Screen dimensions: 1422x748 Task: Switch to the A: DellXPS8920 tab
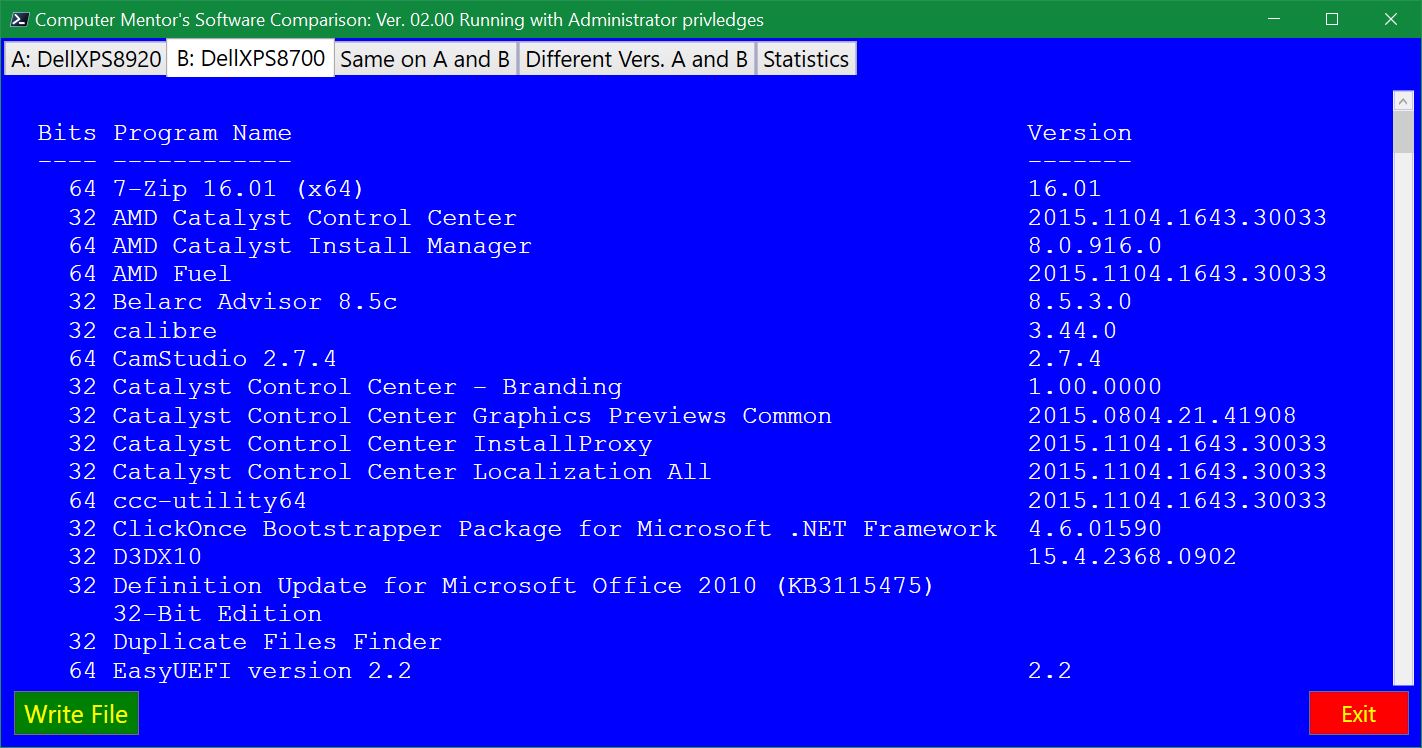click(x=85, y=59)
